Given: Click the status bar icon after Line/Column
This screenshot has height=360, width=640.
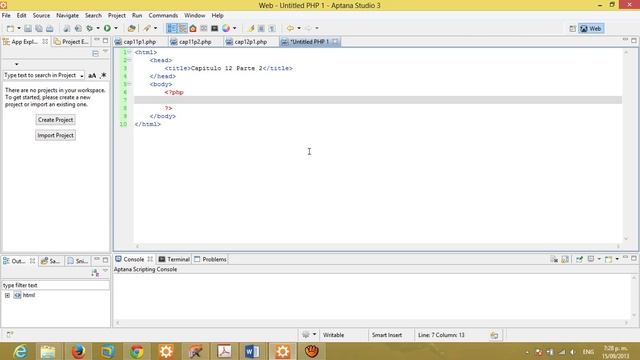Looking at the screenshot, I should tap(494, 335).
